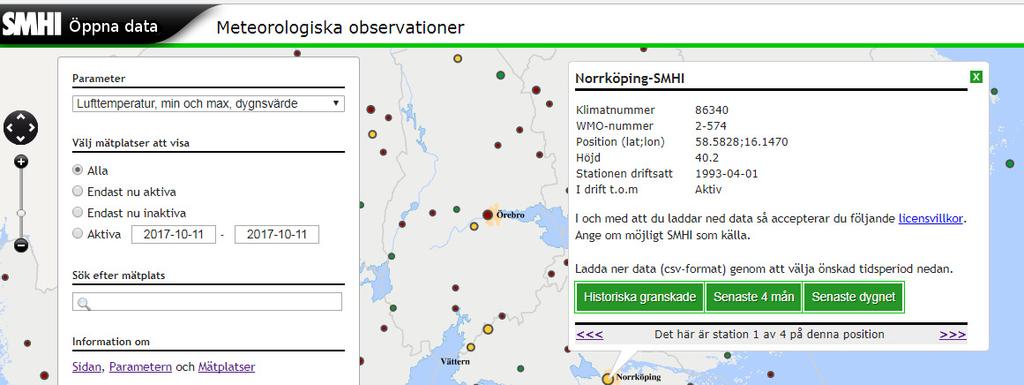Open the Parameter dropdown list
The width and height of the screenshot is (1024, 385).
coord(208,104)
